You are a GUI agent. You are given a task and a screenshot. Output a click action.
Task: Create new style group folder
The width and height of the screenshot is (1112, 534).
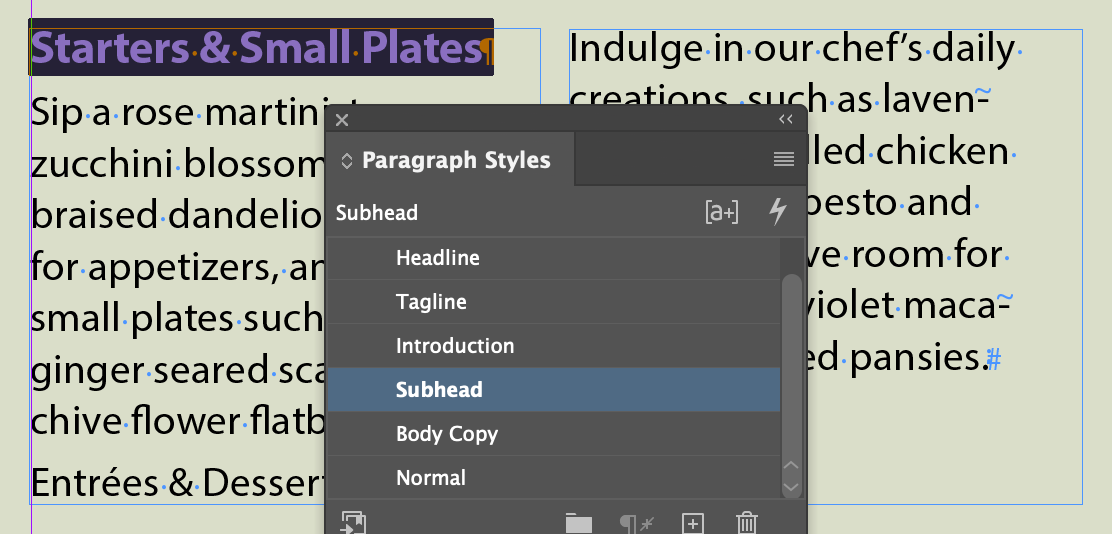[579, 524]
